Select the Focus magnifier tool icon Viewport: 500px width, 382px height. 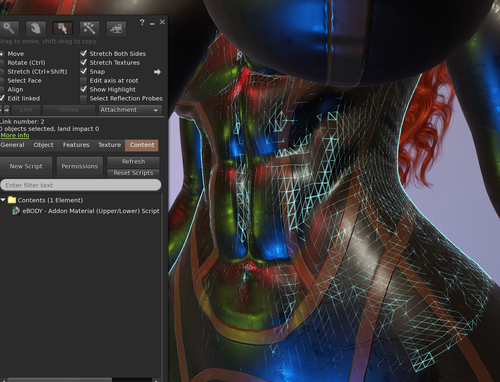click(x=9, y=28)
